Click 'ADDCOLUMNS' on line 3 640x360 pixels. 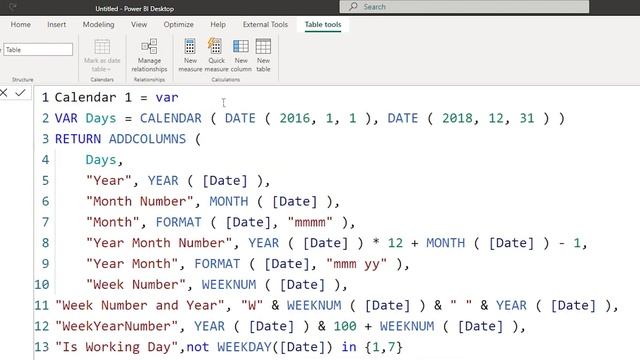point(147,139)
